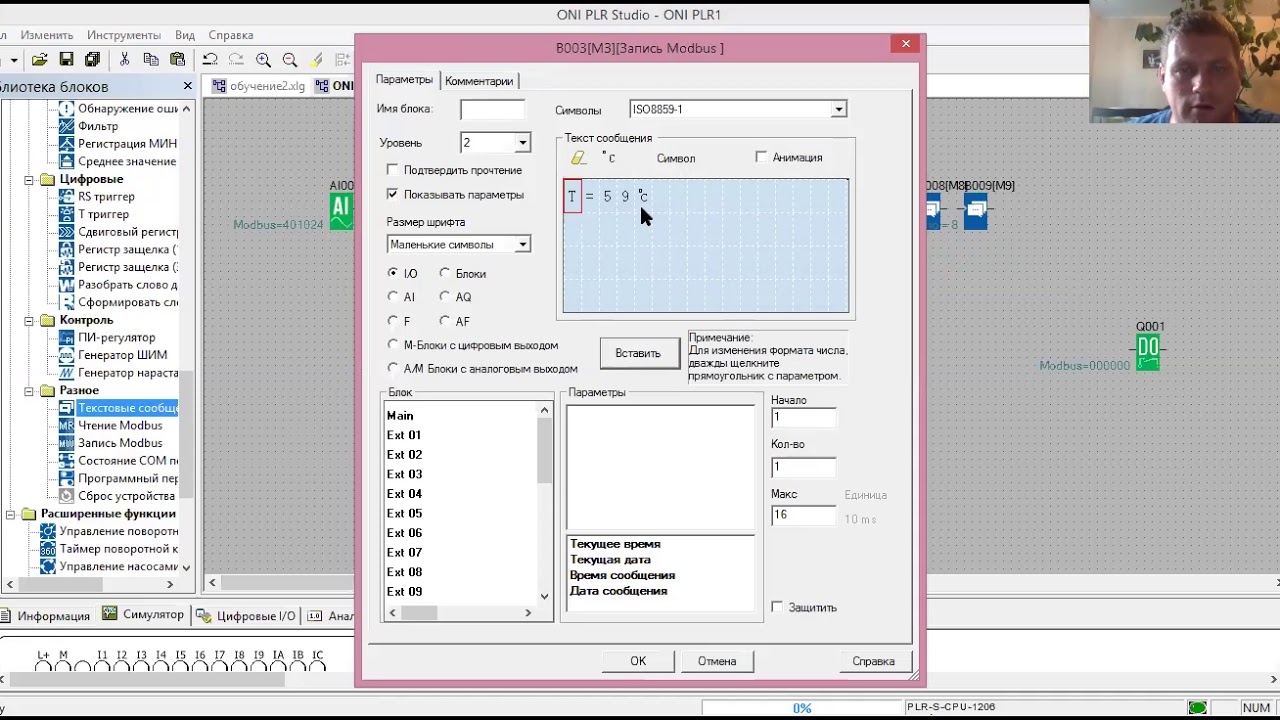Click Имя блока input field

coord(492,109)
